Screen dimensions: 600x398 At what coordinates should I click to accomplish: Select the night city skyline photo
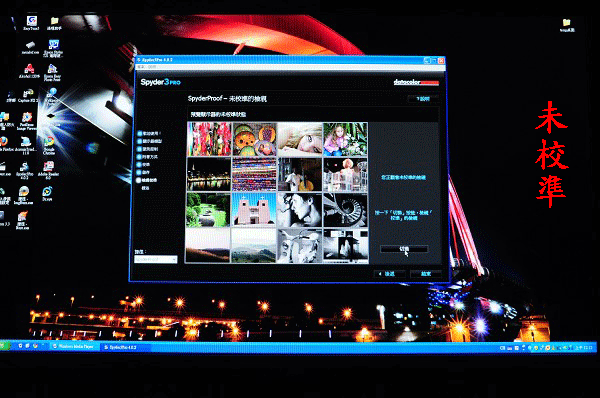209,174
